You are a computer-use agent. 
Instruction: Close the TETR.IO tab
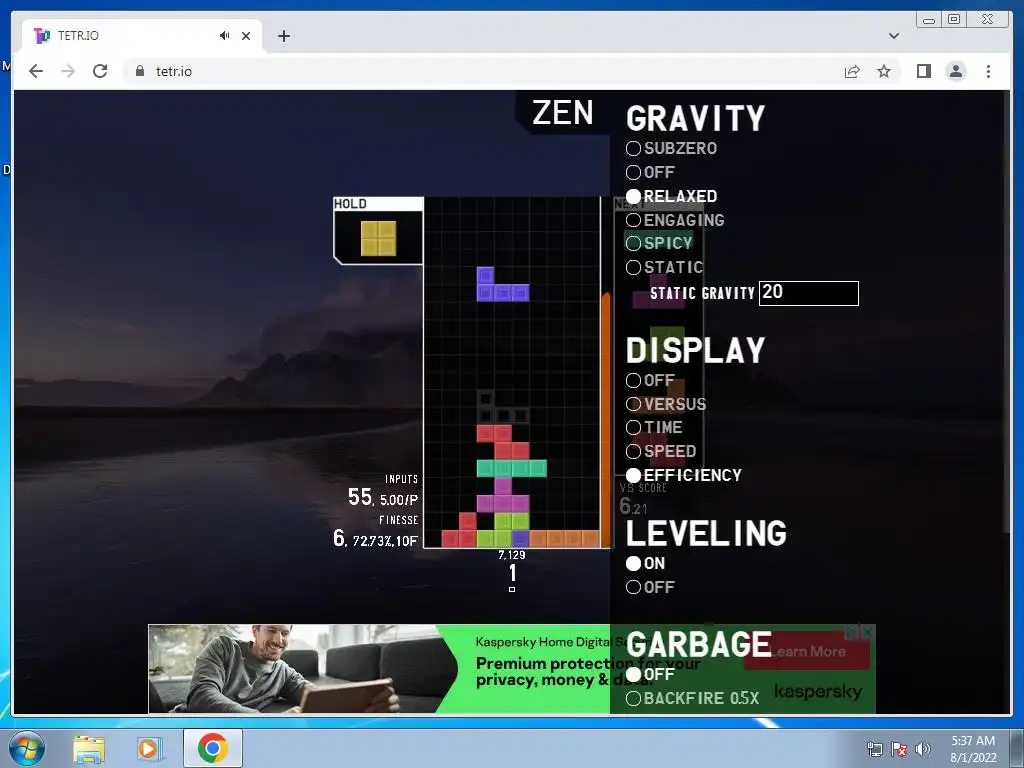coord(246,36)
